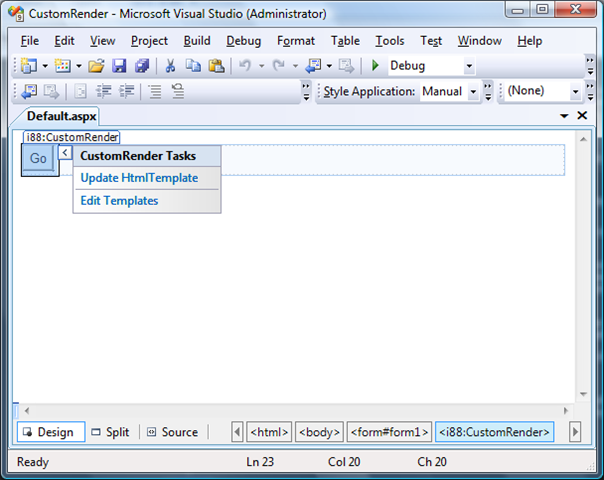The image size is (604, 480).
Task: Open the New Project dropdown arrow
Action: 45,66
